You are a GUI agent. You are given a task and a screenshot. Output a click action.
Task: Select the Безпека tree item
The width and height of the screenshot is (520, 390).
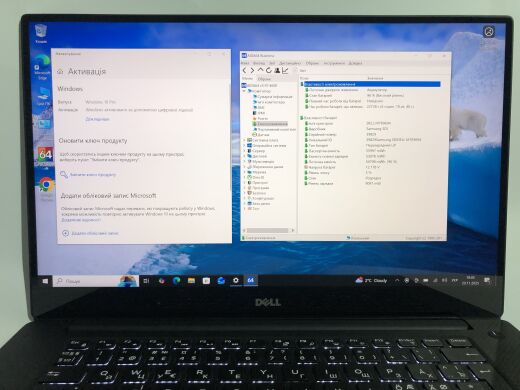257,193
